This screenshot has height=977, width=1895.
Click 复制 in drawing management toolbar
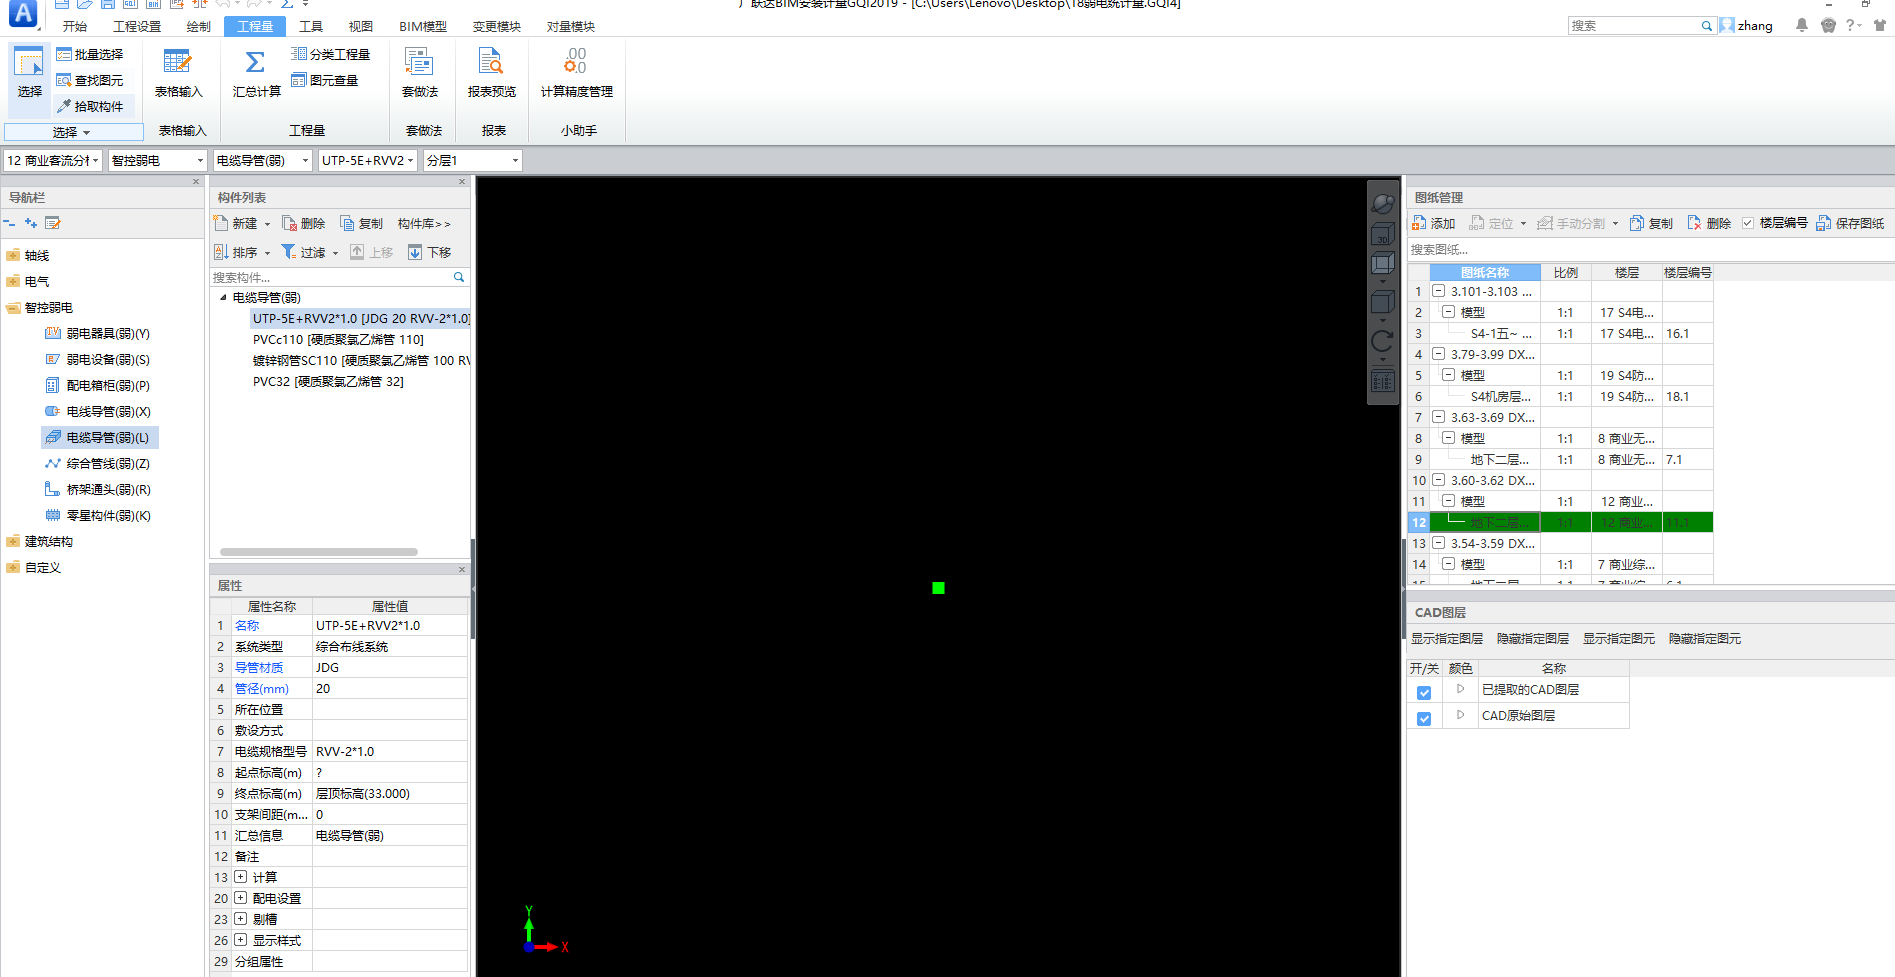(1651, 223)
